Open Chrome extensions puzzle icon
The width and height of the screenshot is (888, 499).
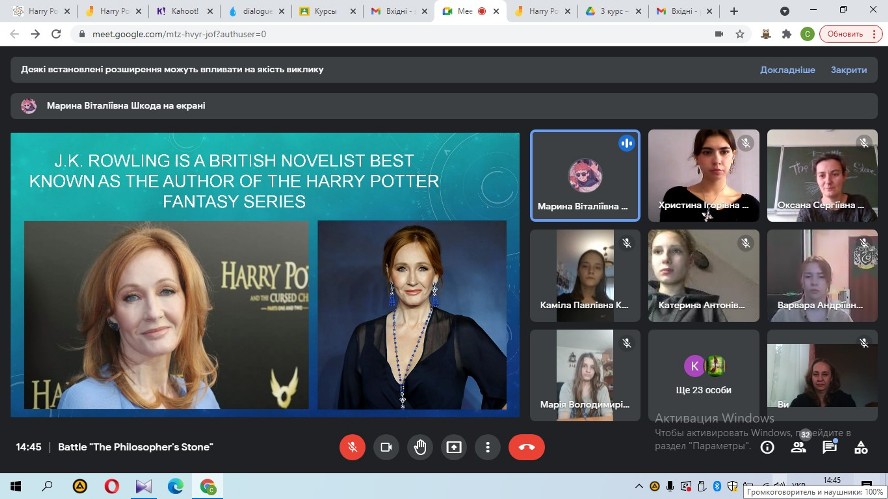(x=785, y=33)
